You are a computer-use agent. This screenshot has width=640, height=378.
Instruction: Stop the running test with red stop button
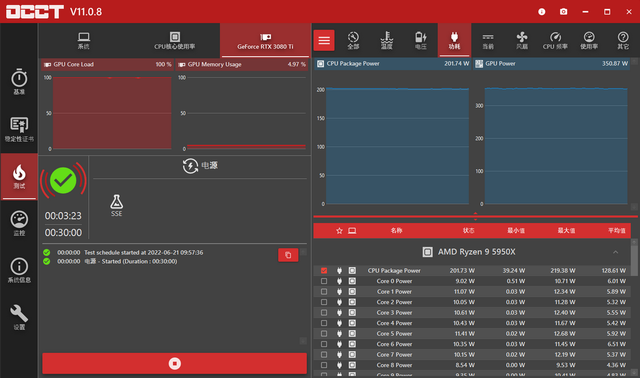pos(175,363)
